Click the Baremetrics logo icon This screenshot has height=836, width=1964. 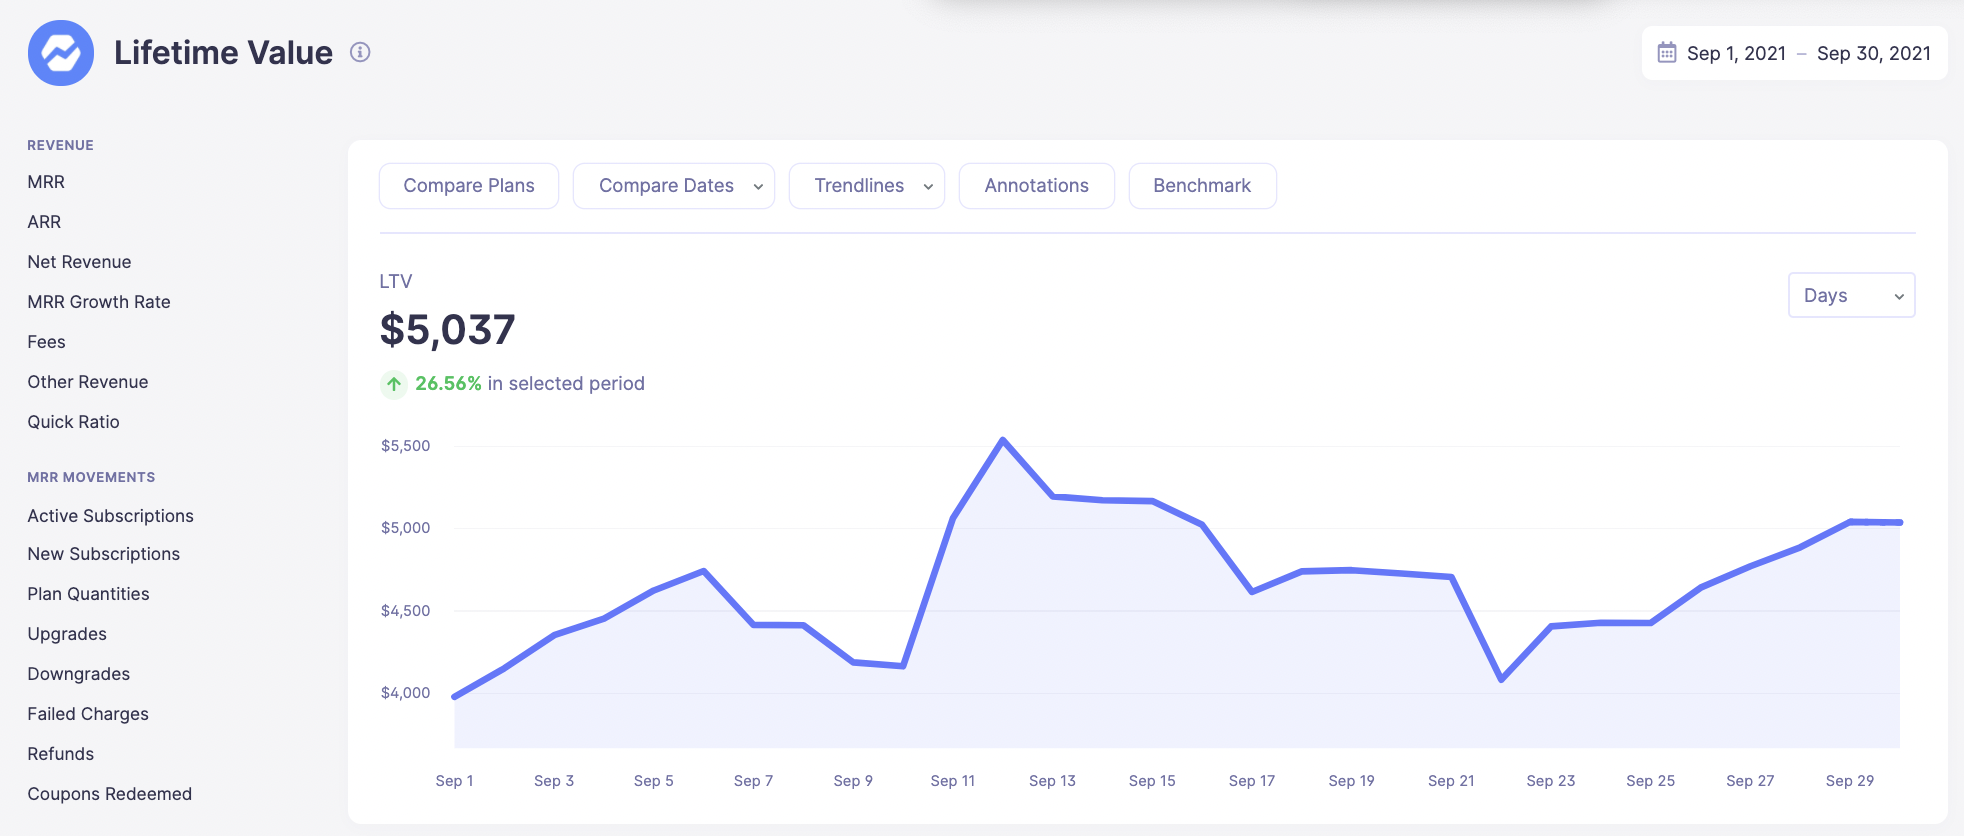[61, 53]
